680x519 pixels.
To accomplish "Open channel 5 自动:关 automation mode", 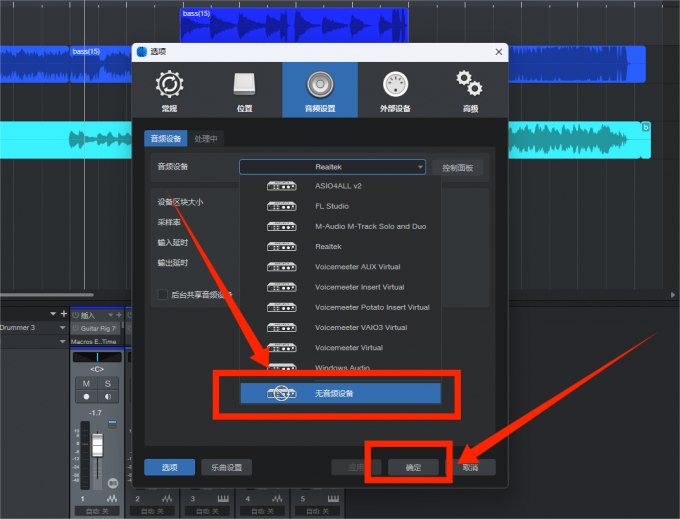I will (x=317, y=511).
